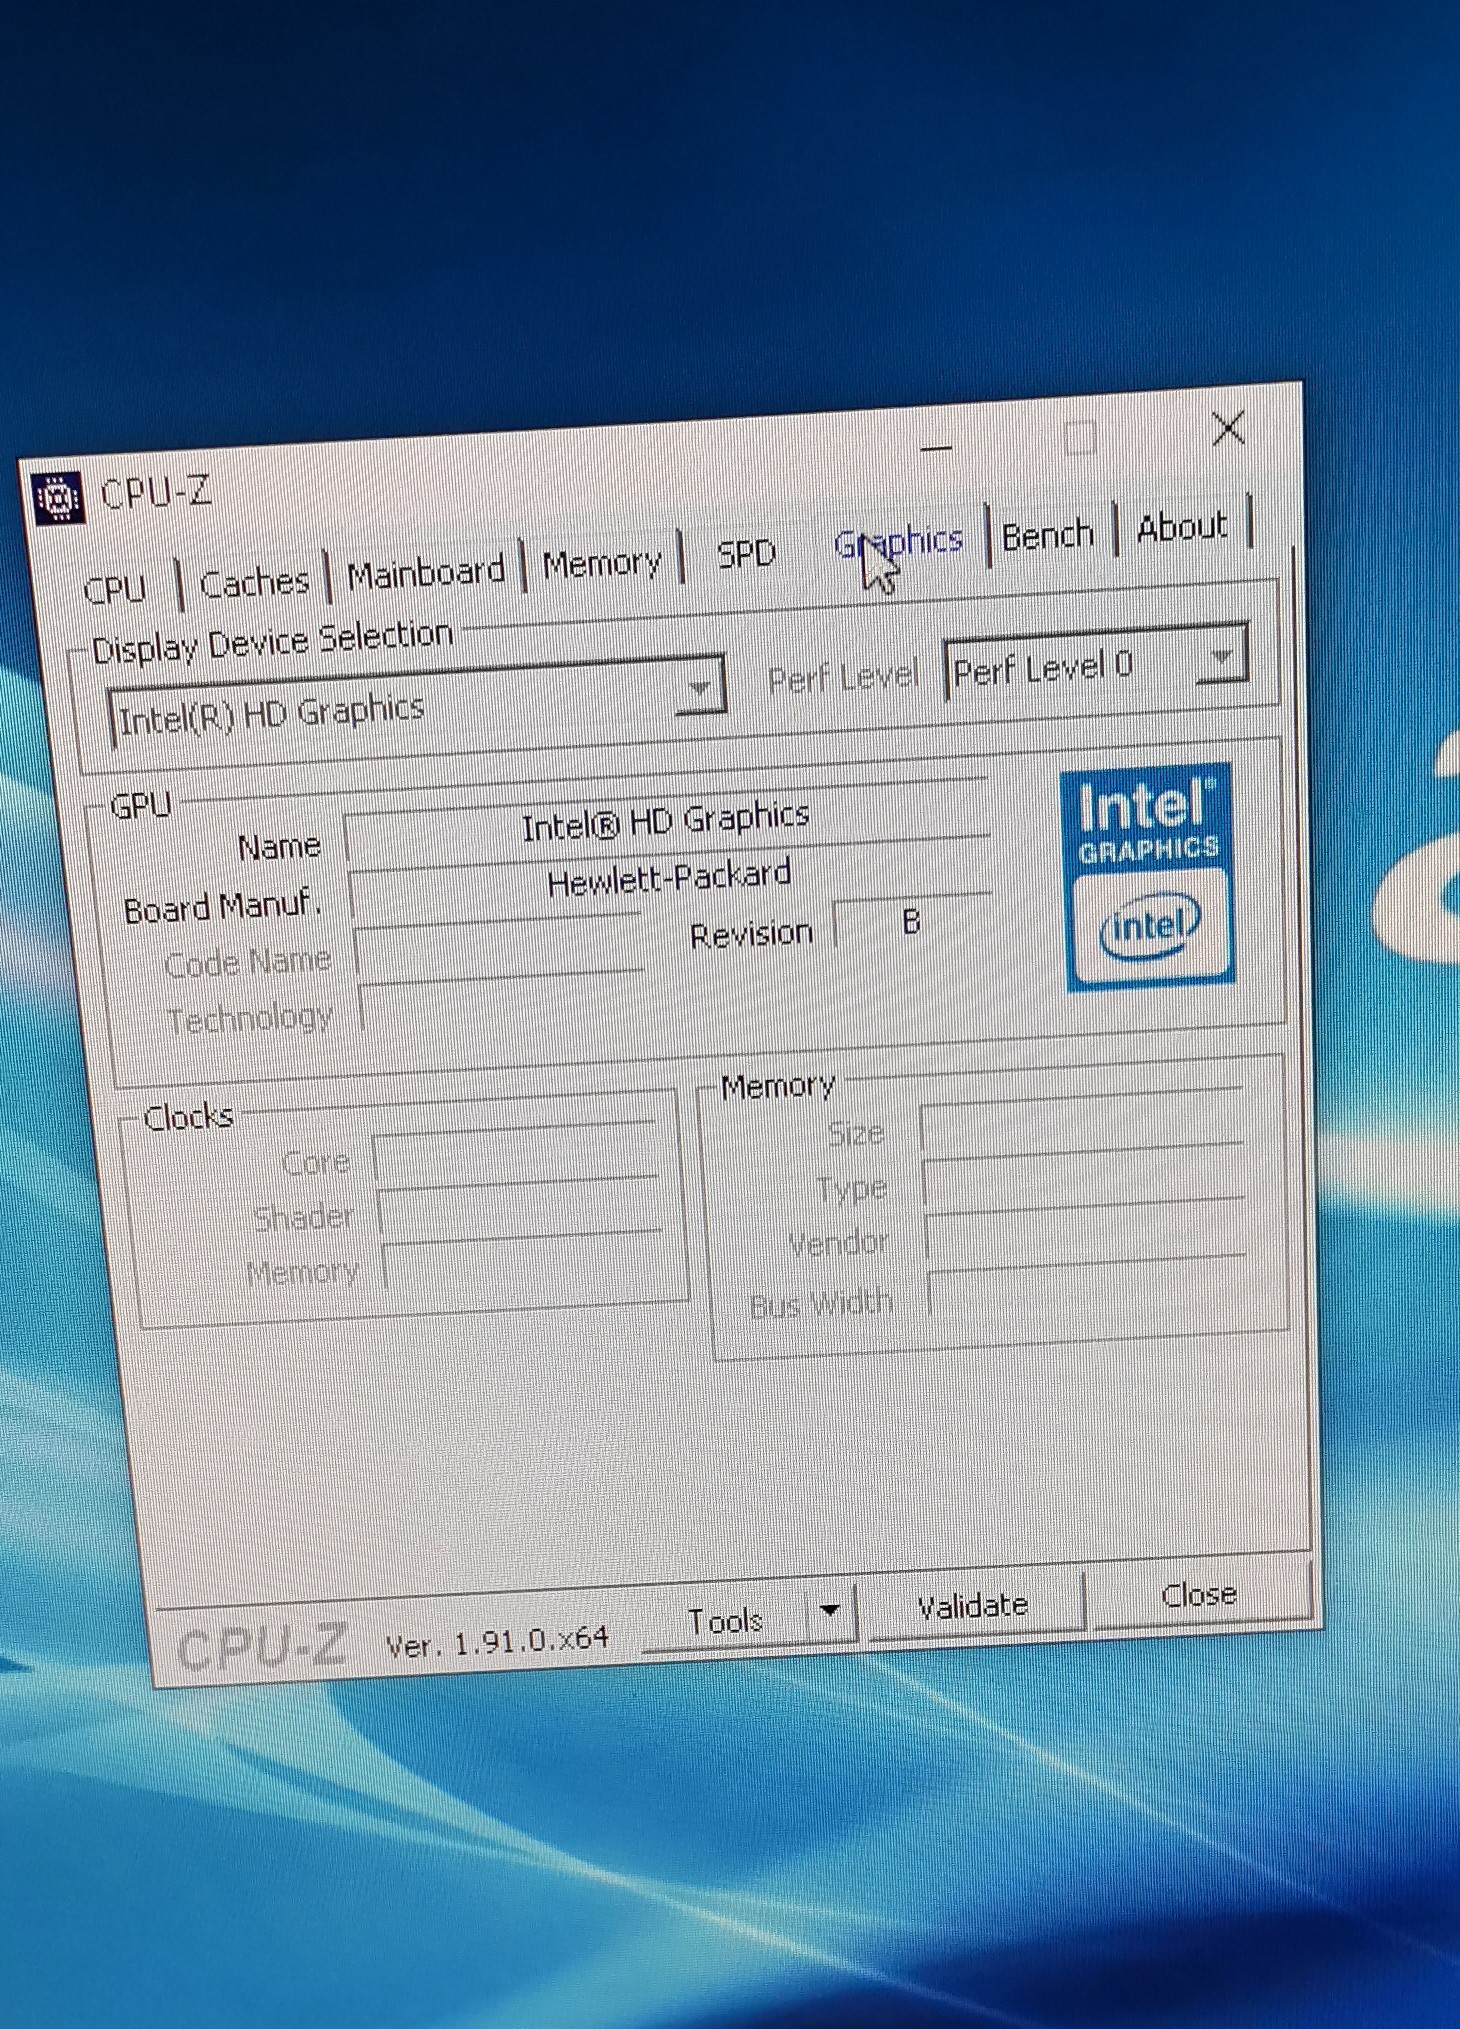Image resolution: width=1460 pixels, height=2029 pixels.
Task: Select the Mainboard tab
Action: click(426, 573)
